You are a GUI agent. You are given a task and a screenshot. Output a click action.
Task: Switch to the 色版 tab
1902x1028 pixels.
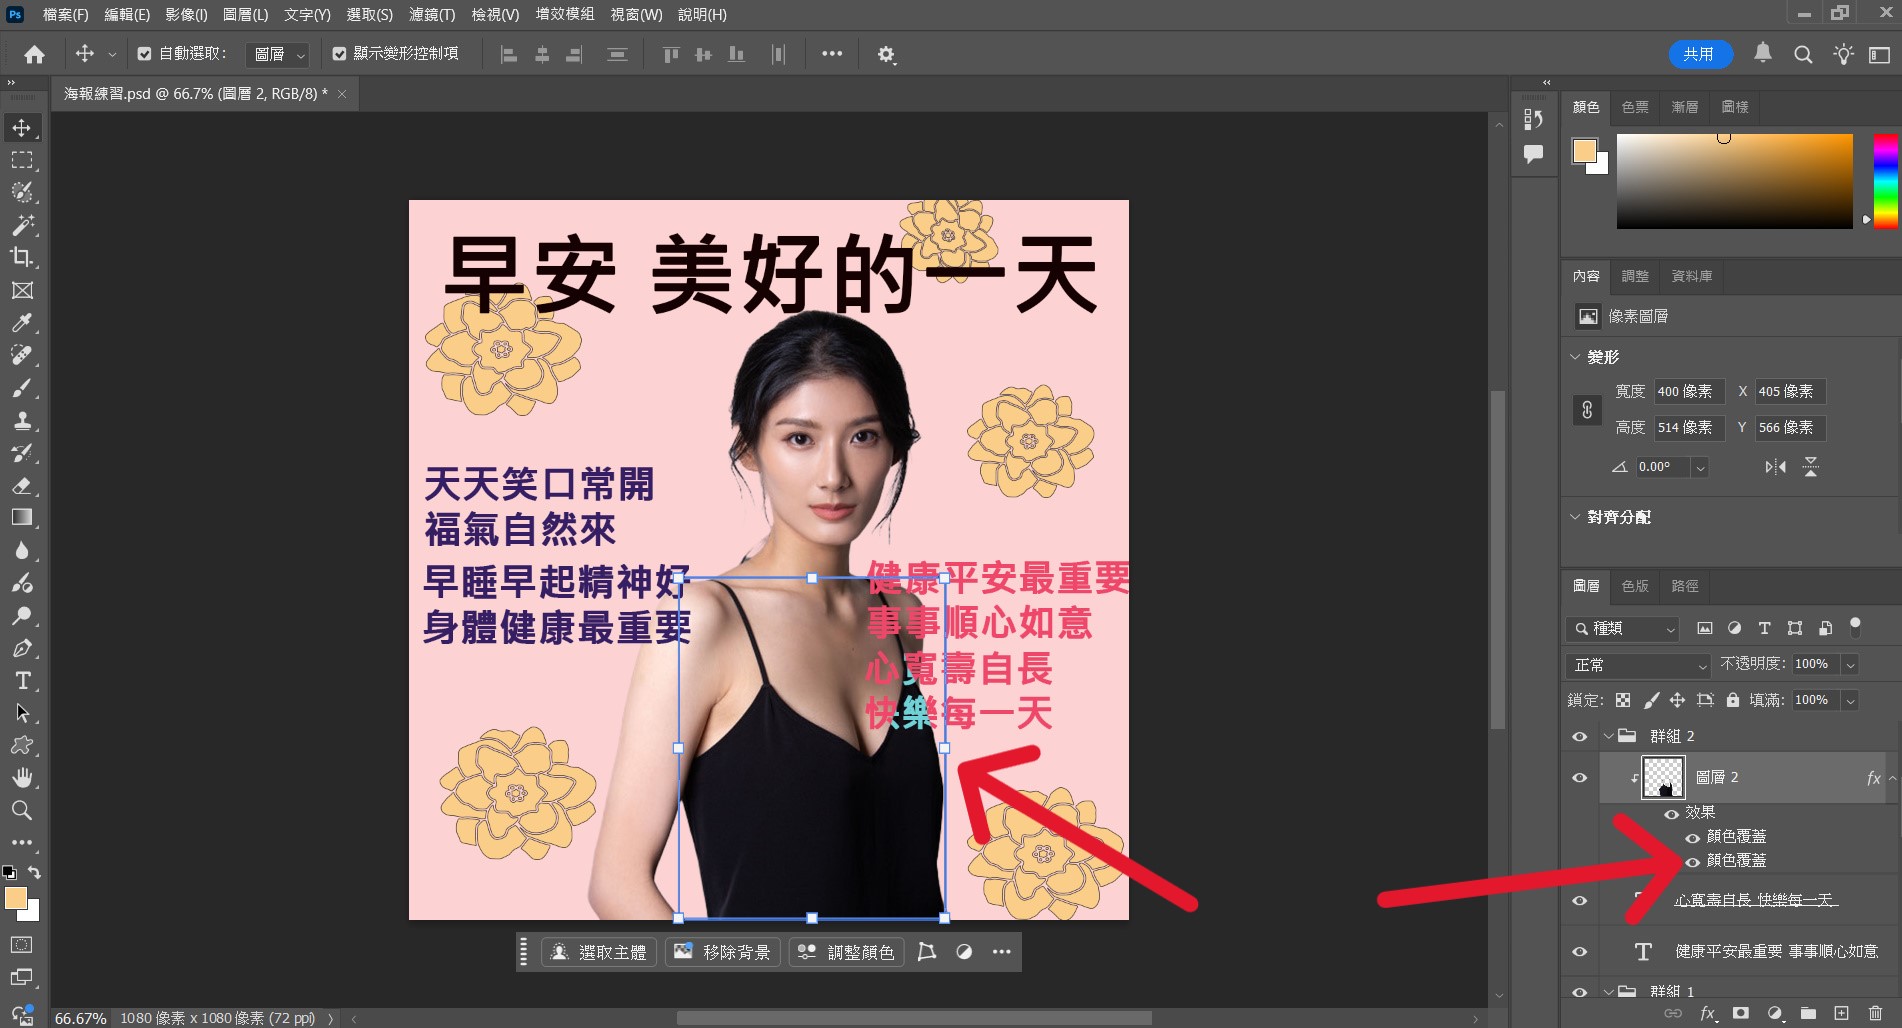[x=1635, y=586]
